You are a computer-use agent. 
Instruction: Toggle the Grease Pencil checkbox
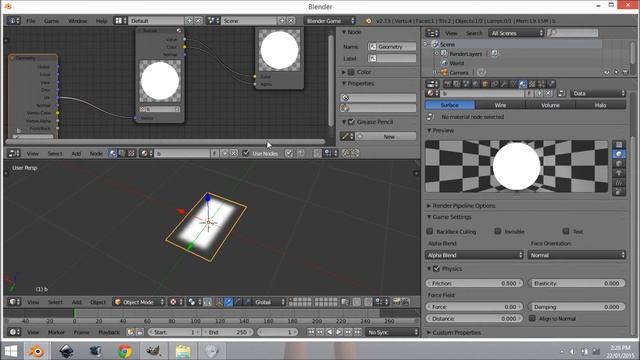(351, 122)
